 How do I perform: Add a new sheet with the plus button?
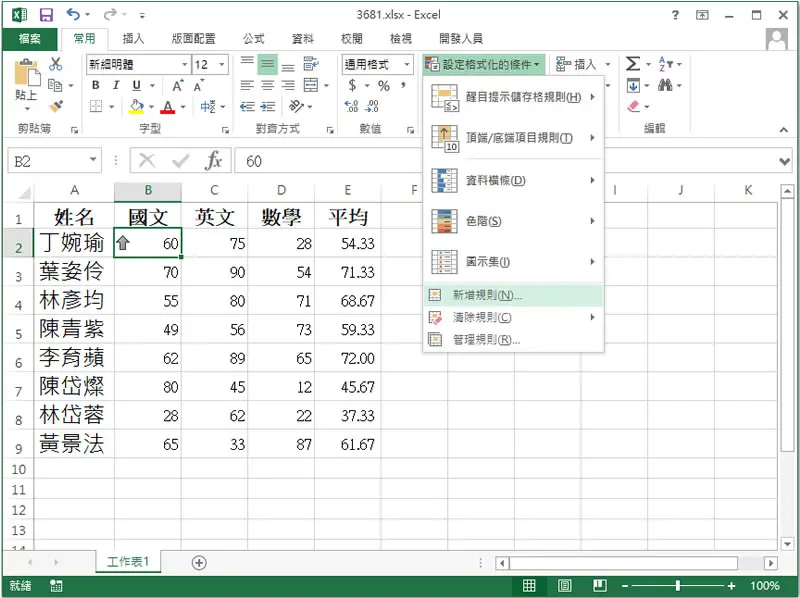(199, 563)
